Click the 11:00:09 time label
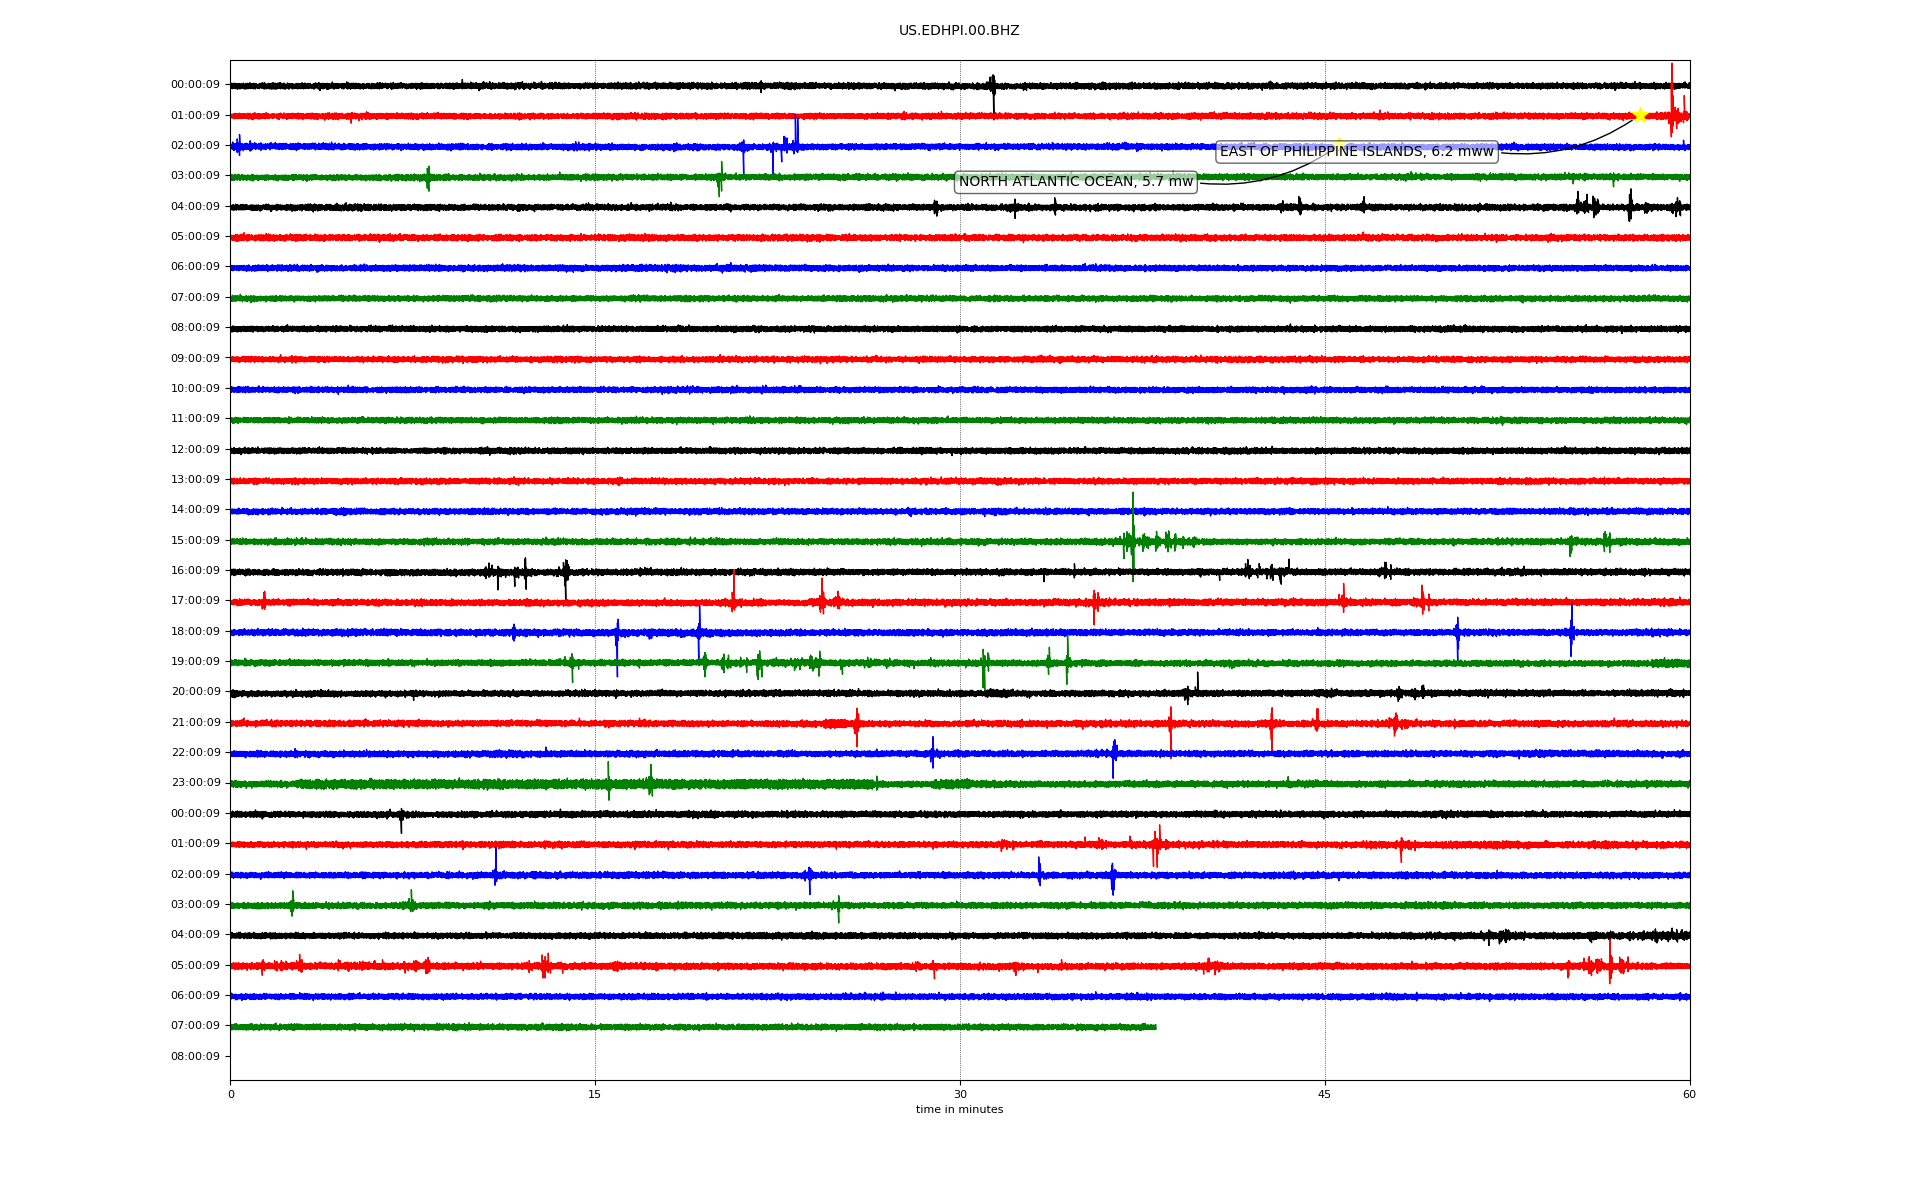Image resolution: width=1920 pixels, height=1200 pixels. click(x=196, y=419)
